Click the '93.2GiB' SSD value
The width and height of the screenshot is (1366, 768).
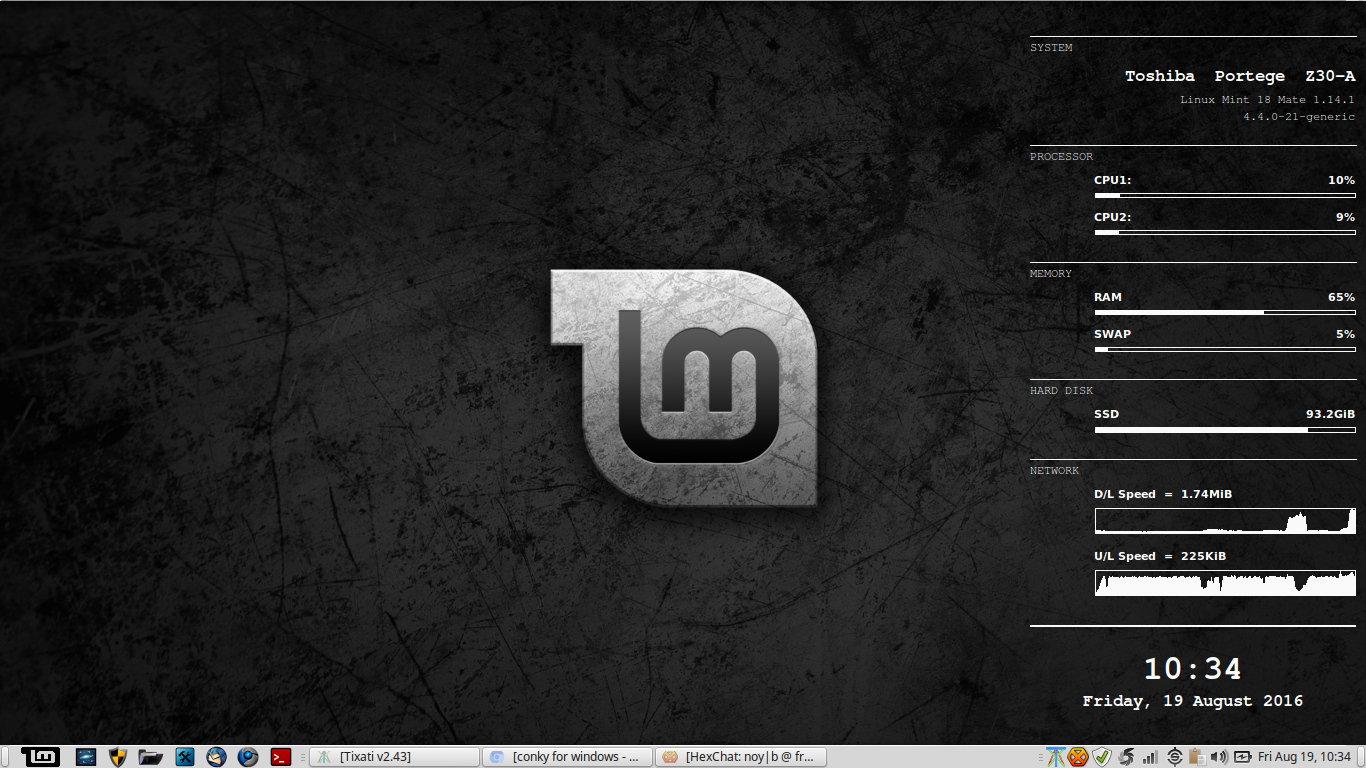coord(1330,414)
